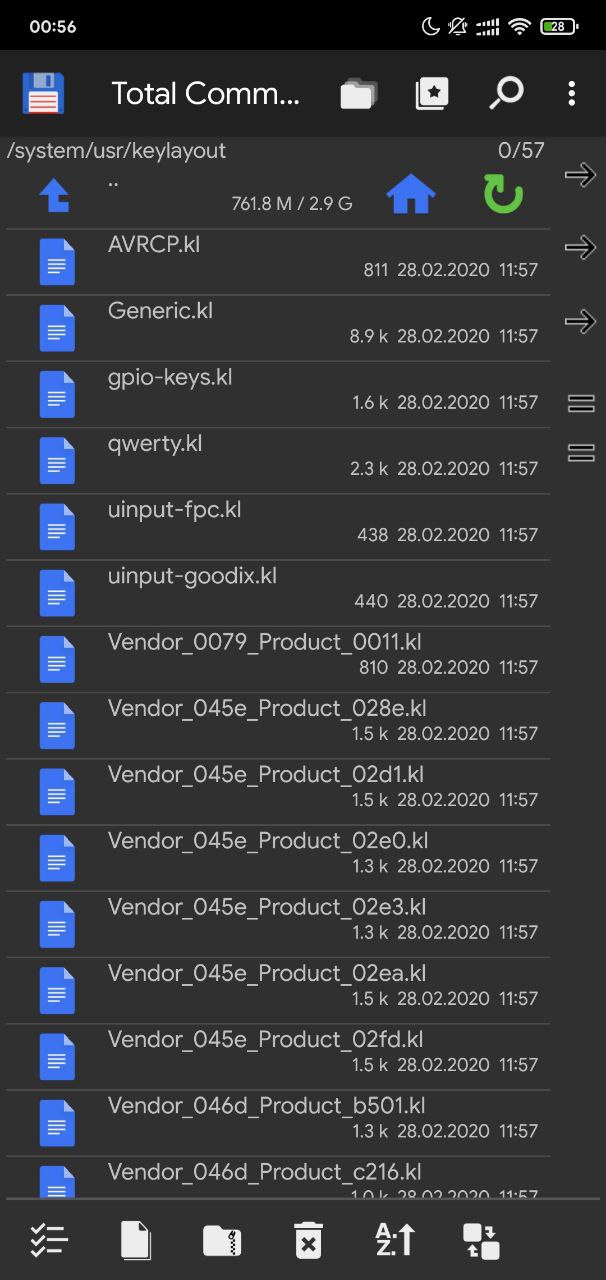The width and height of the screenshot is (606, 1280).
Task: Open the A-Z sort order button
Action: click(x=394, y=1240)
